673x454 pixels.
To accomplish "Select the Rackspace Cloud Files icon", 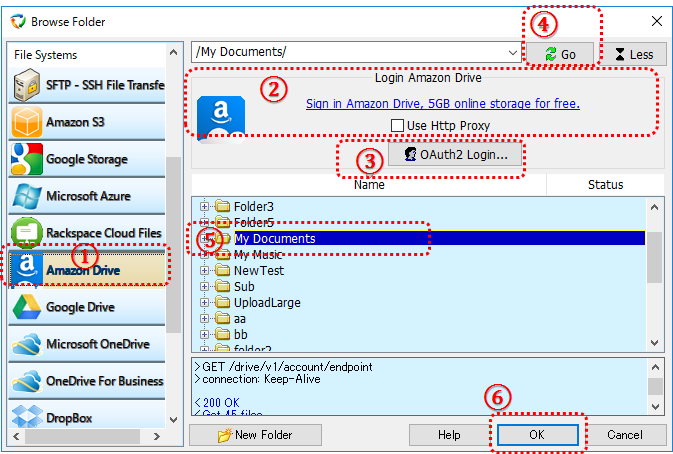I will click(x=27, y=233).
